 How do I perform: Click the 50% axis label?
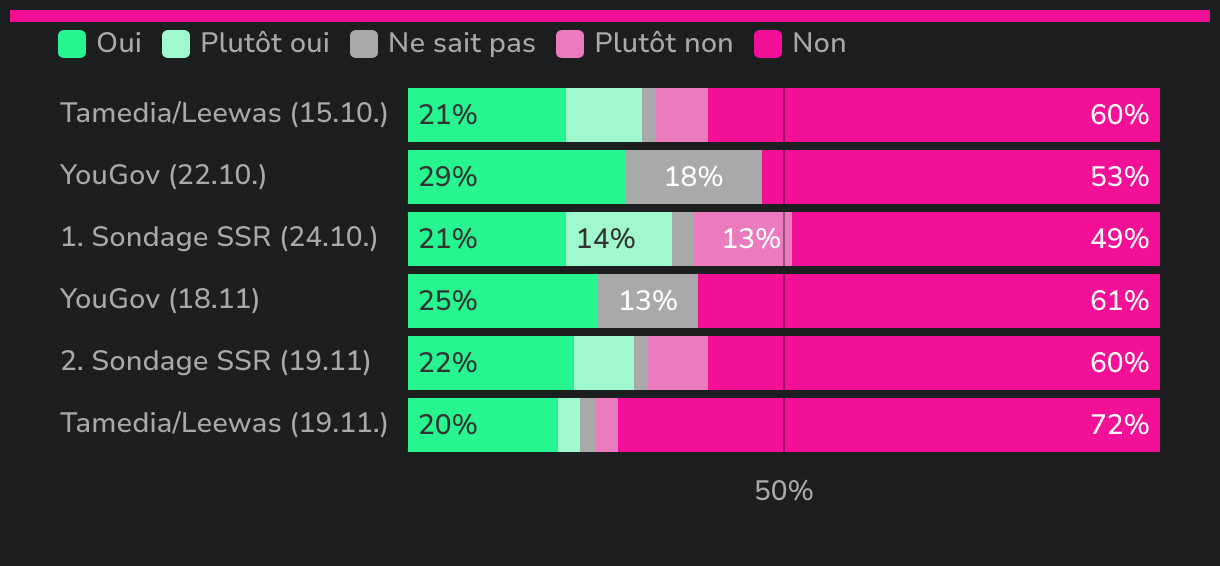pos(784,491)
